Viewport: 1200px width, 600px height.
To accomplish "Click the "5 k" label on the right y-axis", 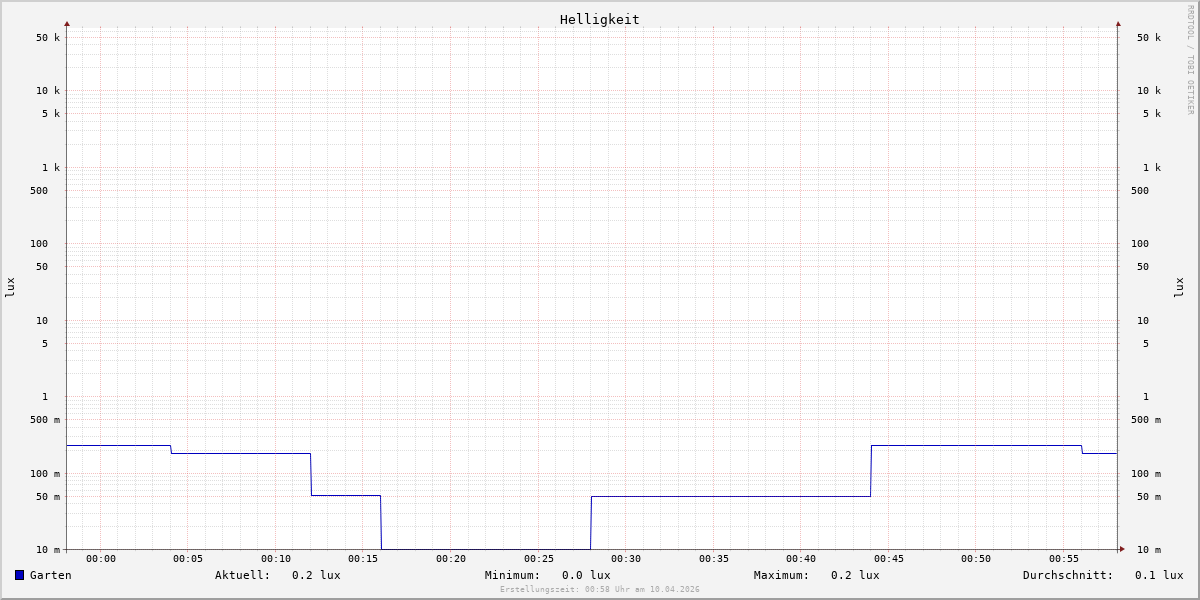I will tap(1152, 114).
